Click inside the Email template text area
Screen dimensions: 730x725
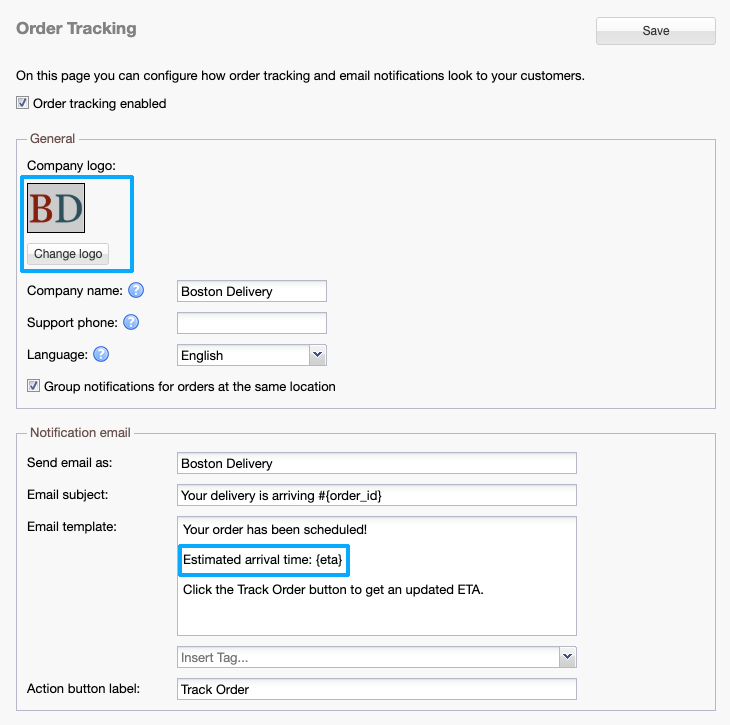tap(377, 576)
